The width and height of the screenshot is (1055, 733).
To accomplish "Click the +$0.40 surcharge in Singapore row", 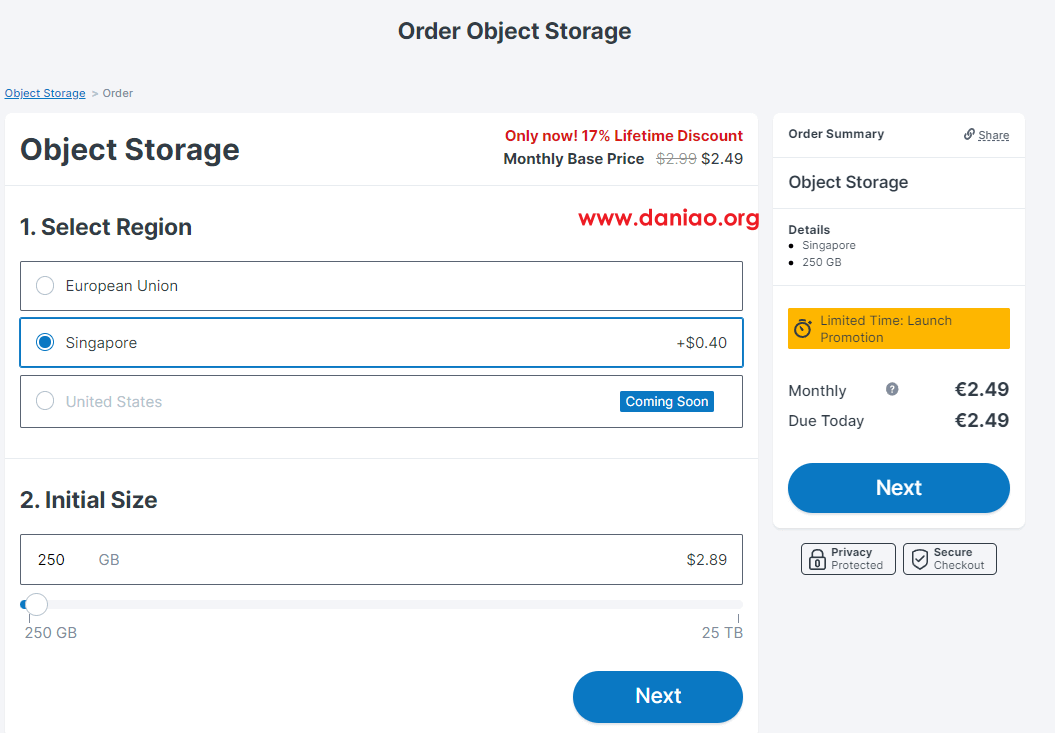I will click(701, 343).
